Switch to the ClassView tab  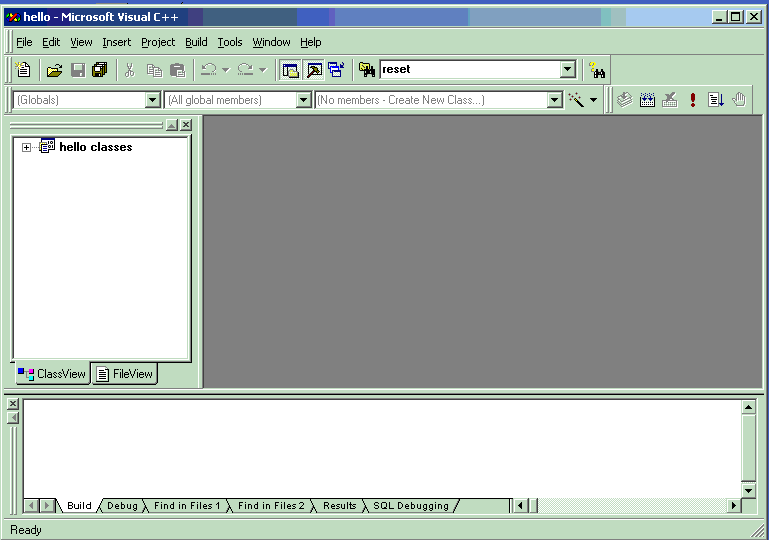pos(51,374)
